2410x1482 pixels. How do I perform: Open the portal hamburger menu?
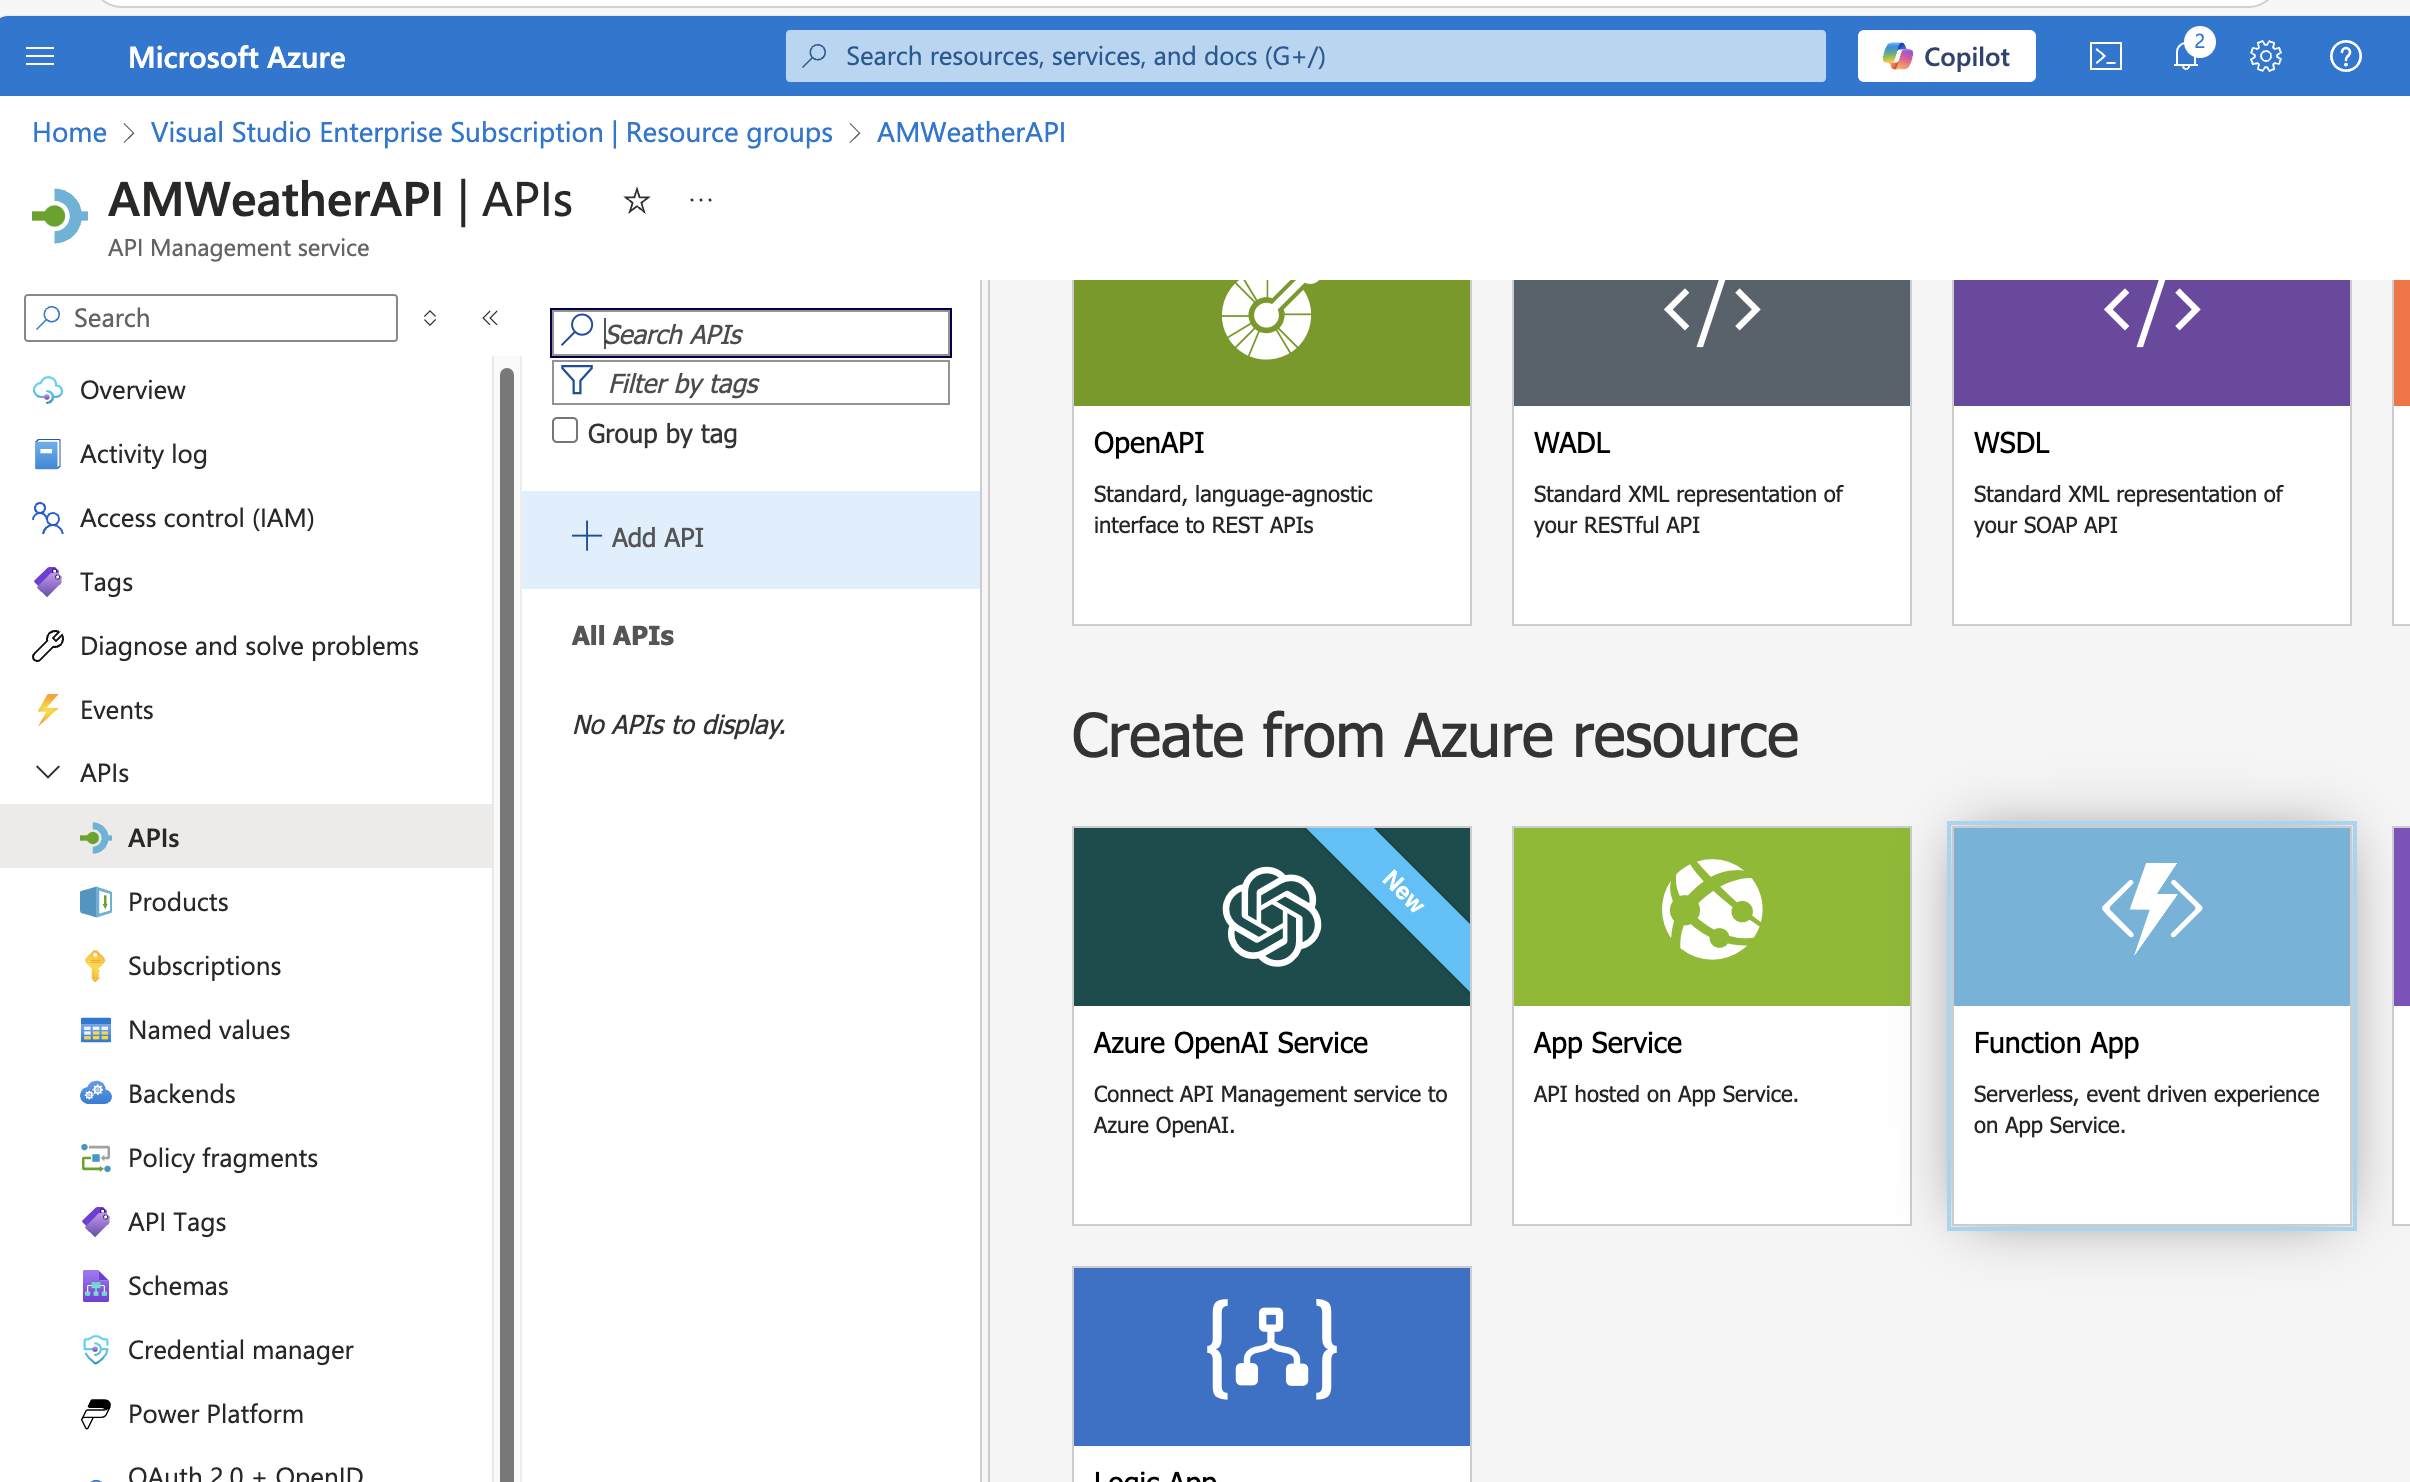tap(40, 56)
